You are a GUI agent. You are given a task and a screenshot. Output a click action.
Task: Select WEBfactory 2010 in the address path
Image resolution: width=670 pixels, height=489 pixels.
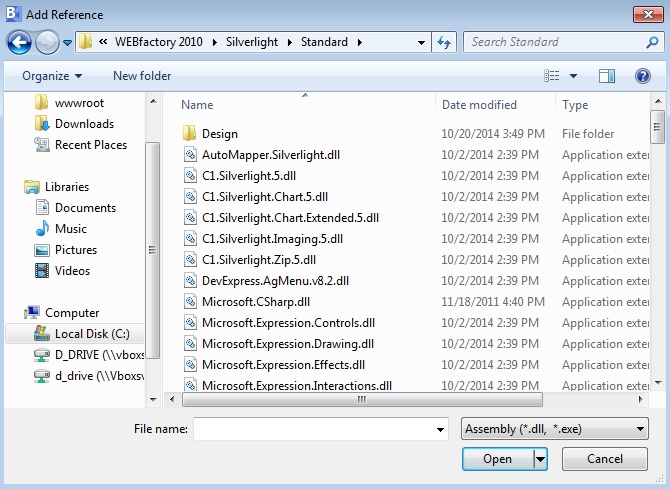tap(159, 42)
